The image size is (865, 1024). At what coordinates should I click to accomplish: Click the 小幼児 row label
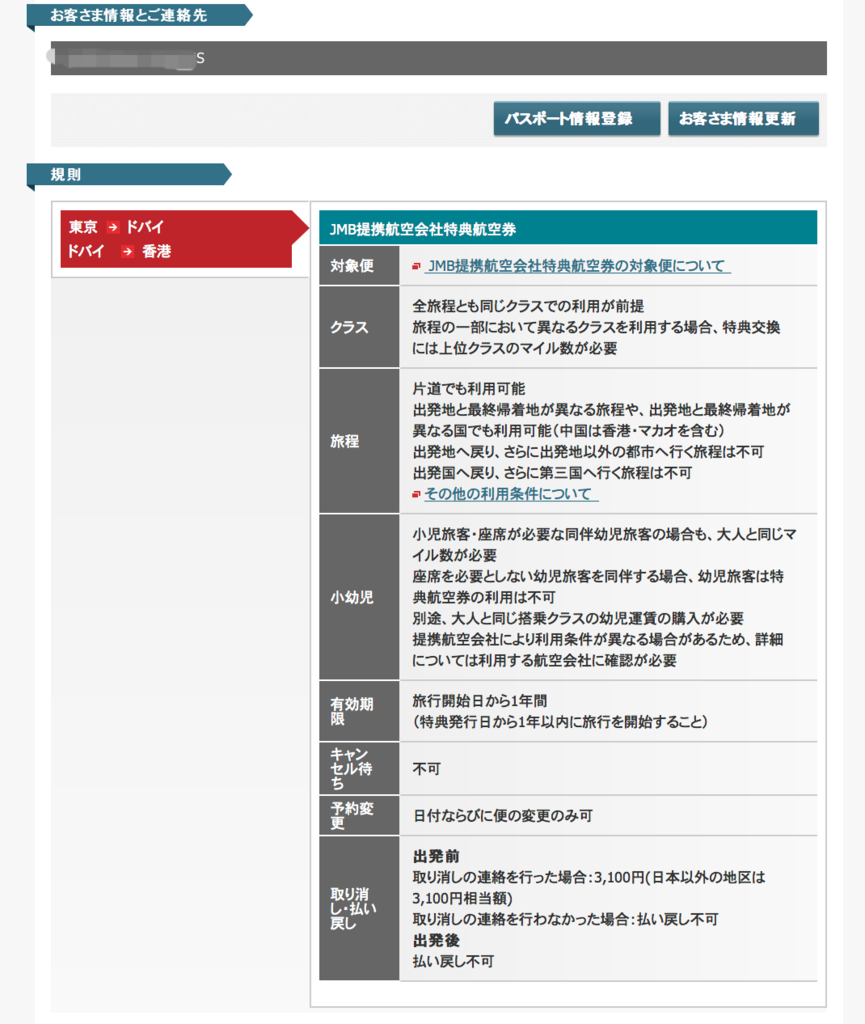359,597
